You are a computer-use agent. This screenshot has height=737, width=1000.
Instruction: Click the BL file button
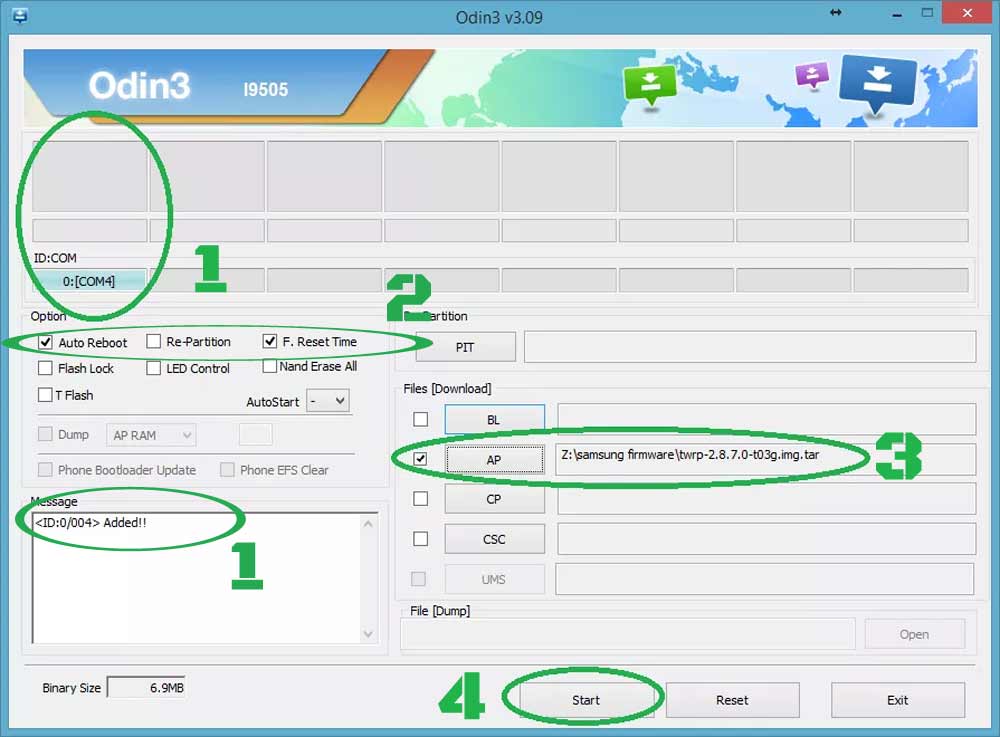point(494,420)
